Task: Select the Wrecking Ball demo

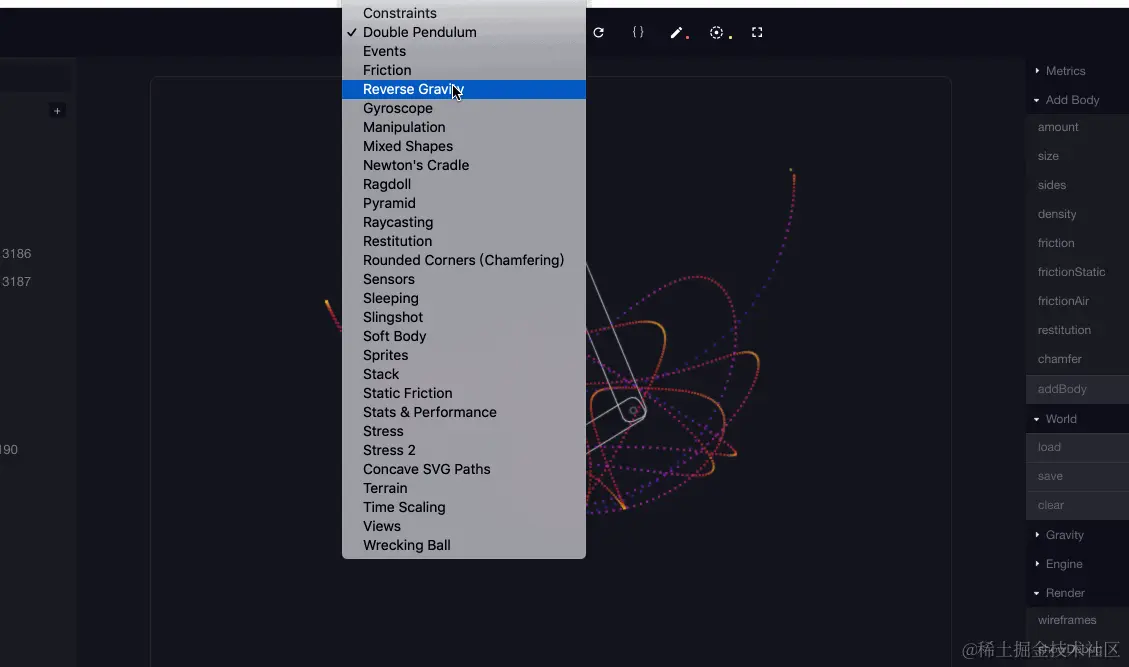Action: point(406,545)
